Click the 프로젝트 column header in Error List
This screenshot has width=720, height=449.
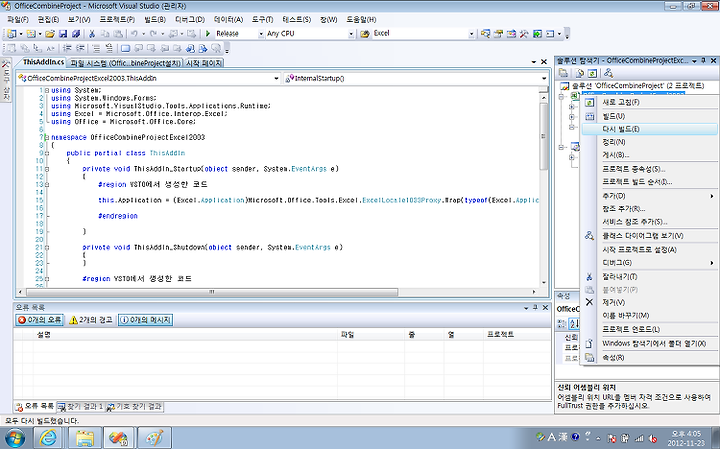pos(516,335)
